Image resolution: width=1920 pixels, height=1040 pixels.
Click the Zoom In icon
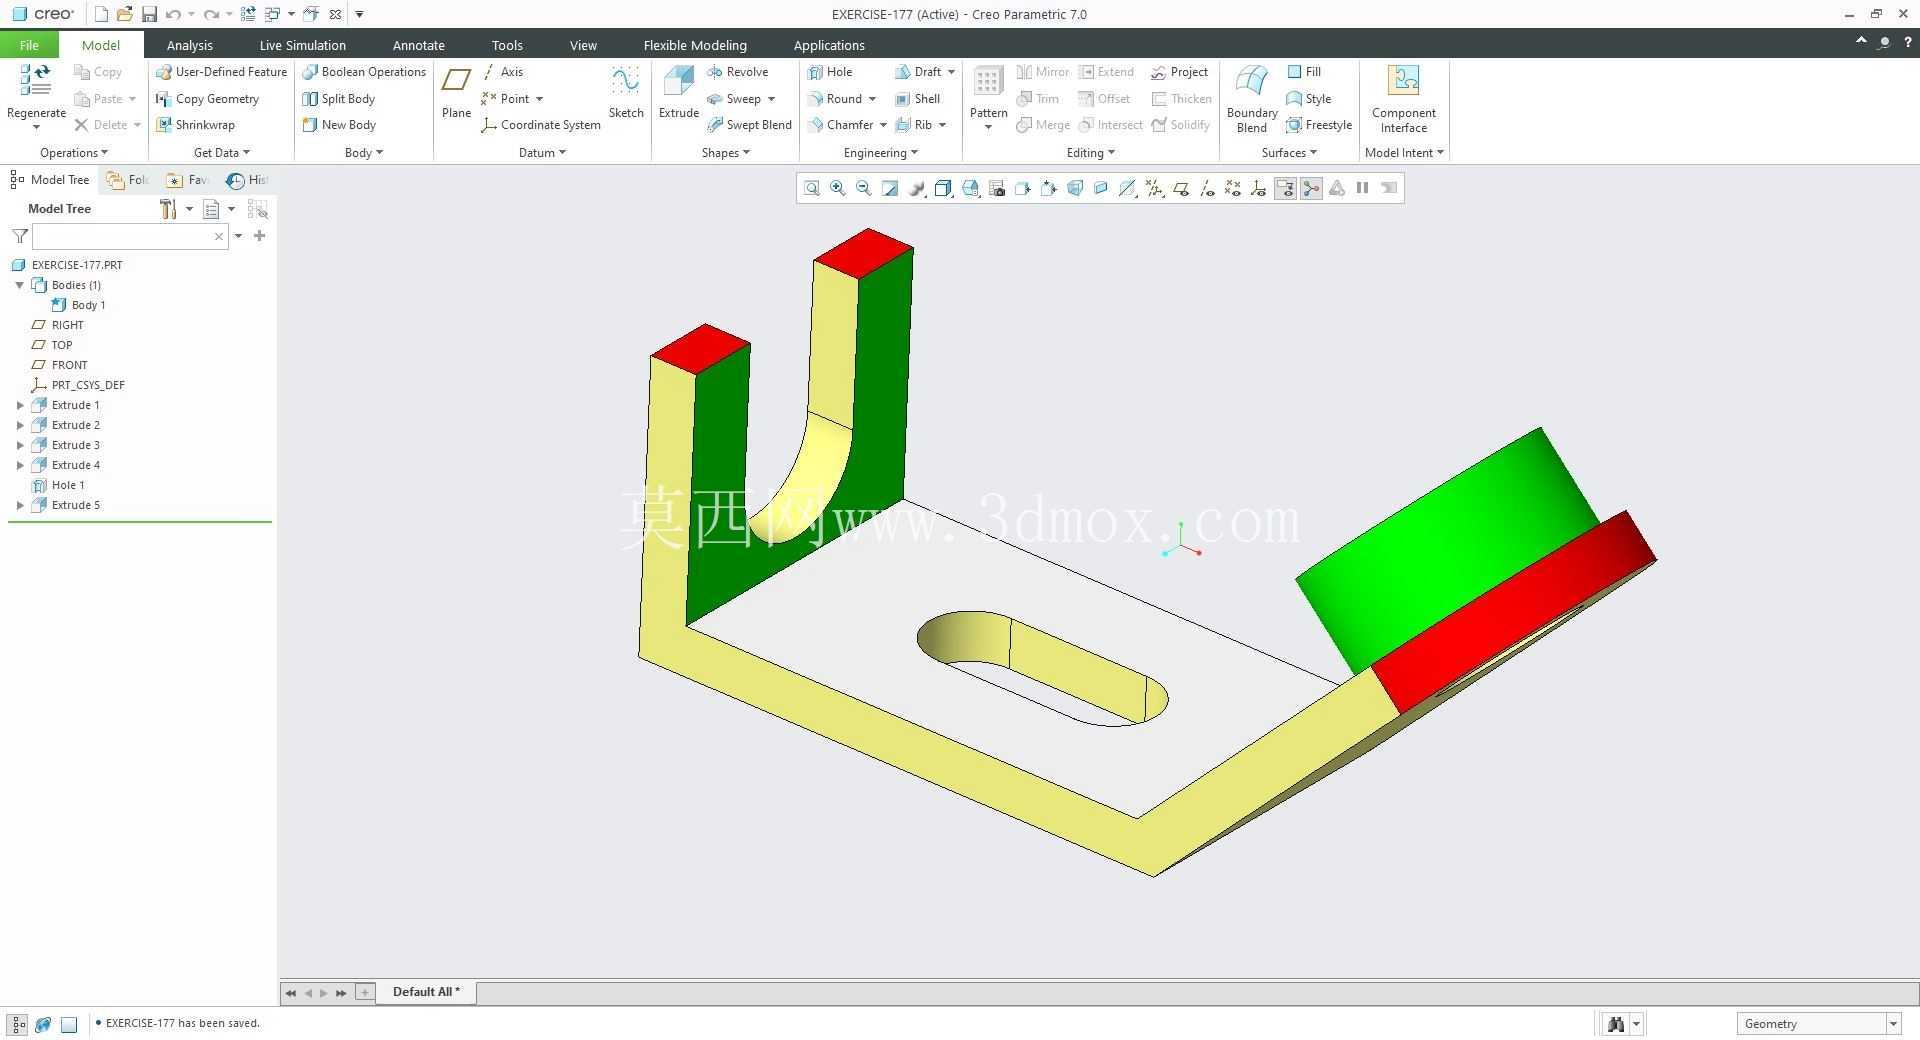pyautogui.click(x=838, y=188)
